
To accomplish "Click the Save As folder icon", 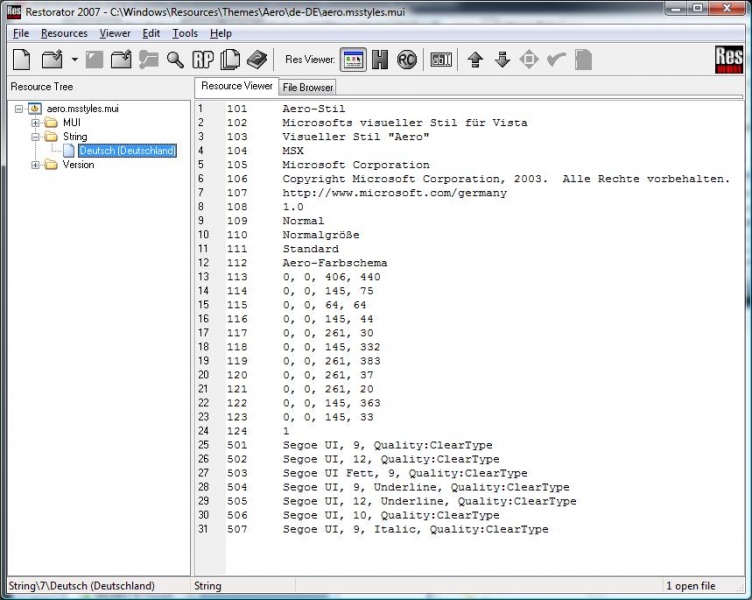I will coord(121,60).
